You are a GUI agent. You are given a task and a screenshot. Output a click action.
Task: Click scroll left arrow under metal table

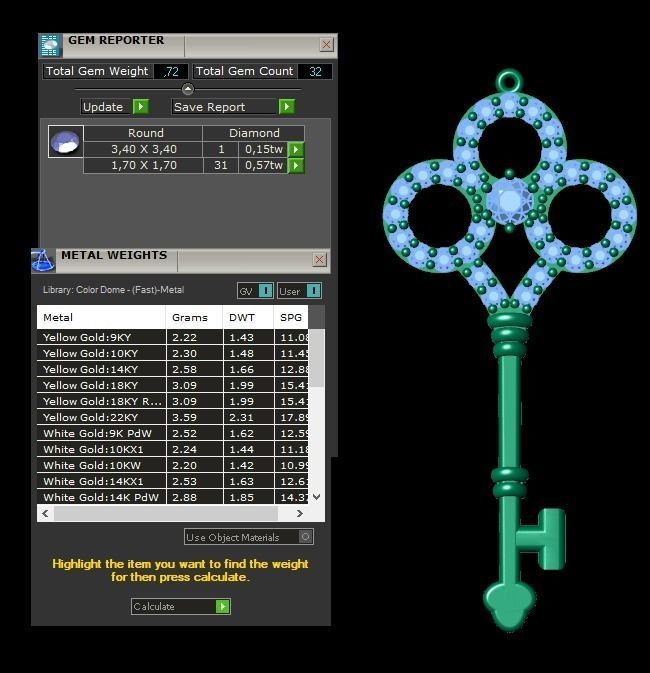(45, 513)
